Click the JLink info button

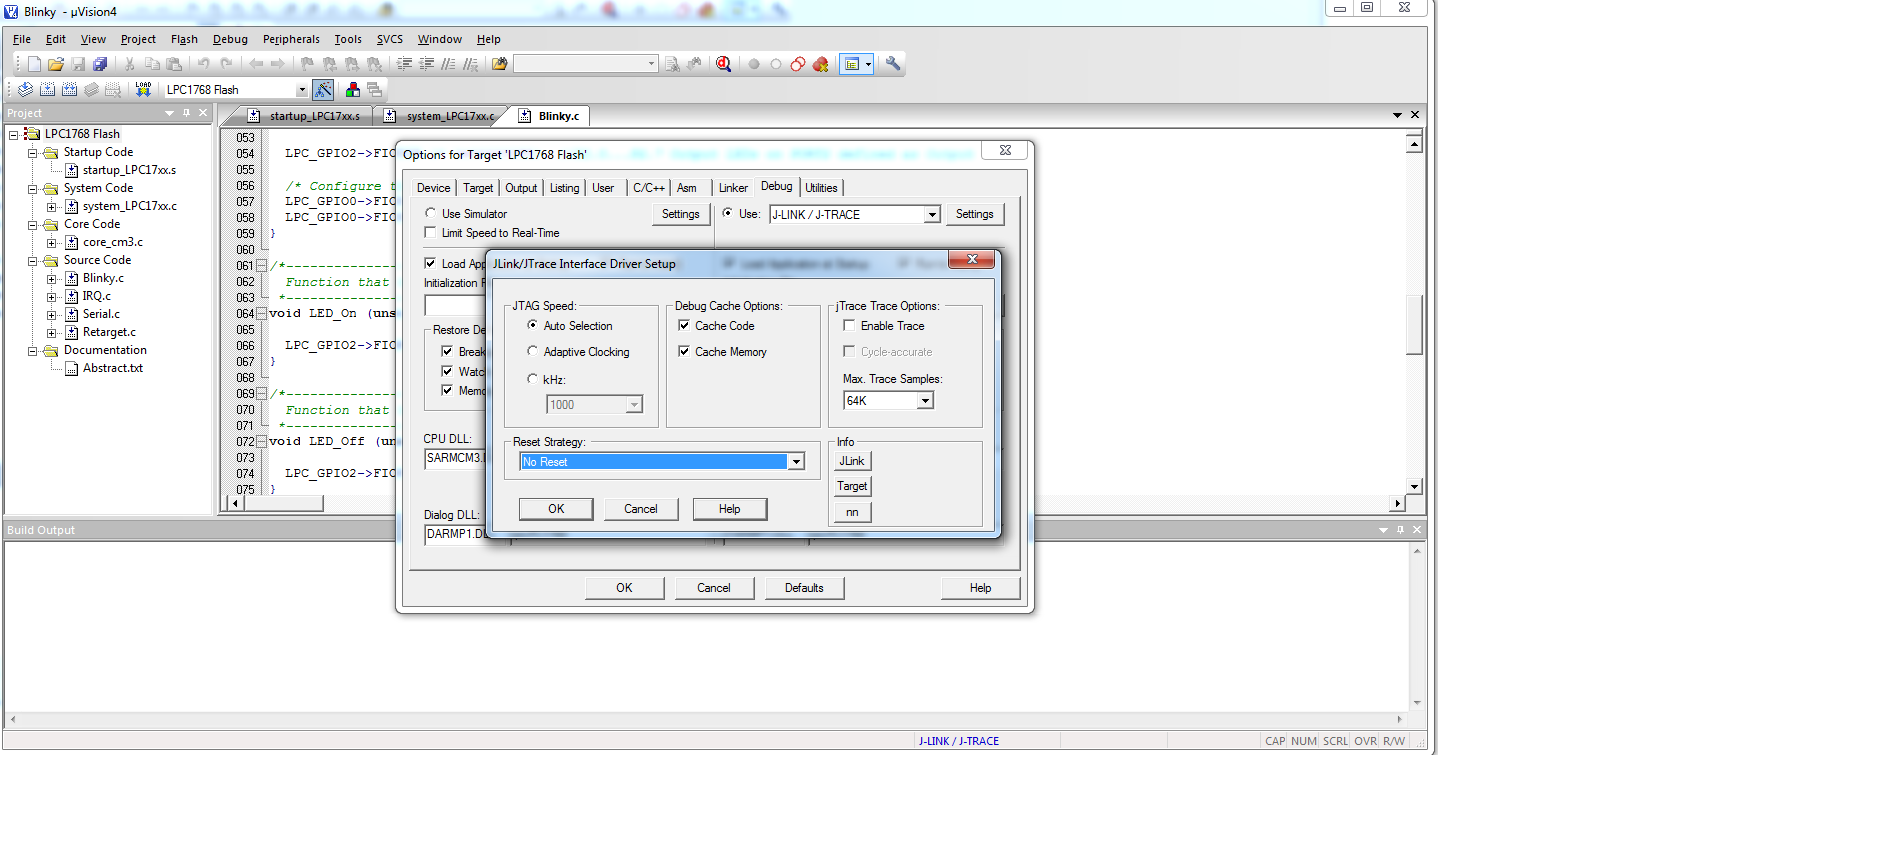[x=852, y=461]
